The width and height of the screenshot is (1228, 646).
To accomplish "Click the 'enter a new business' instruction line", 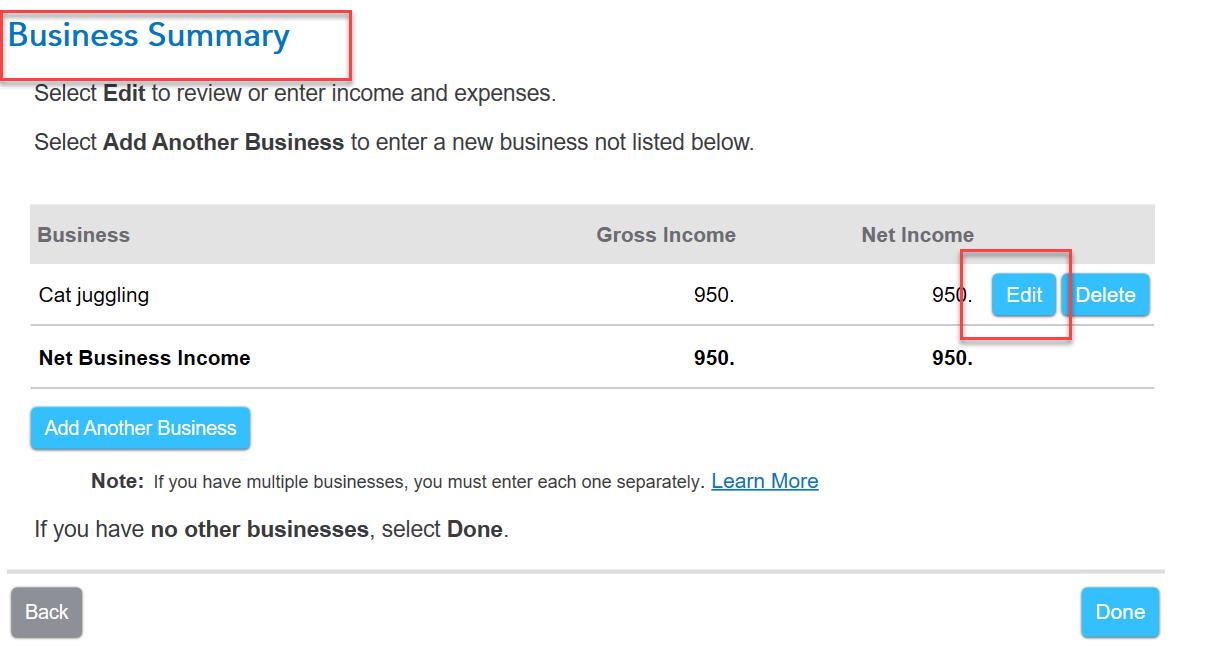I will point(394,142).
